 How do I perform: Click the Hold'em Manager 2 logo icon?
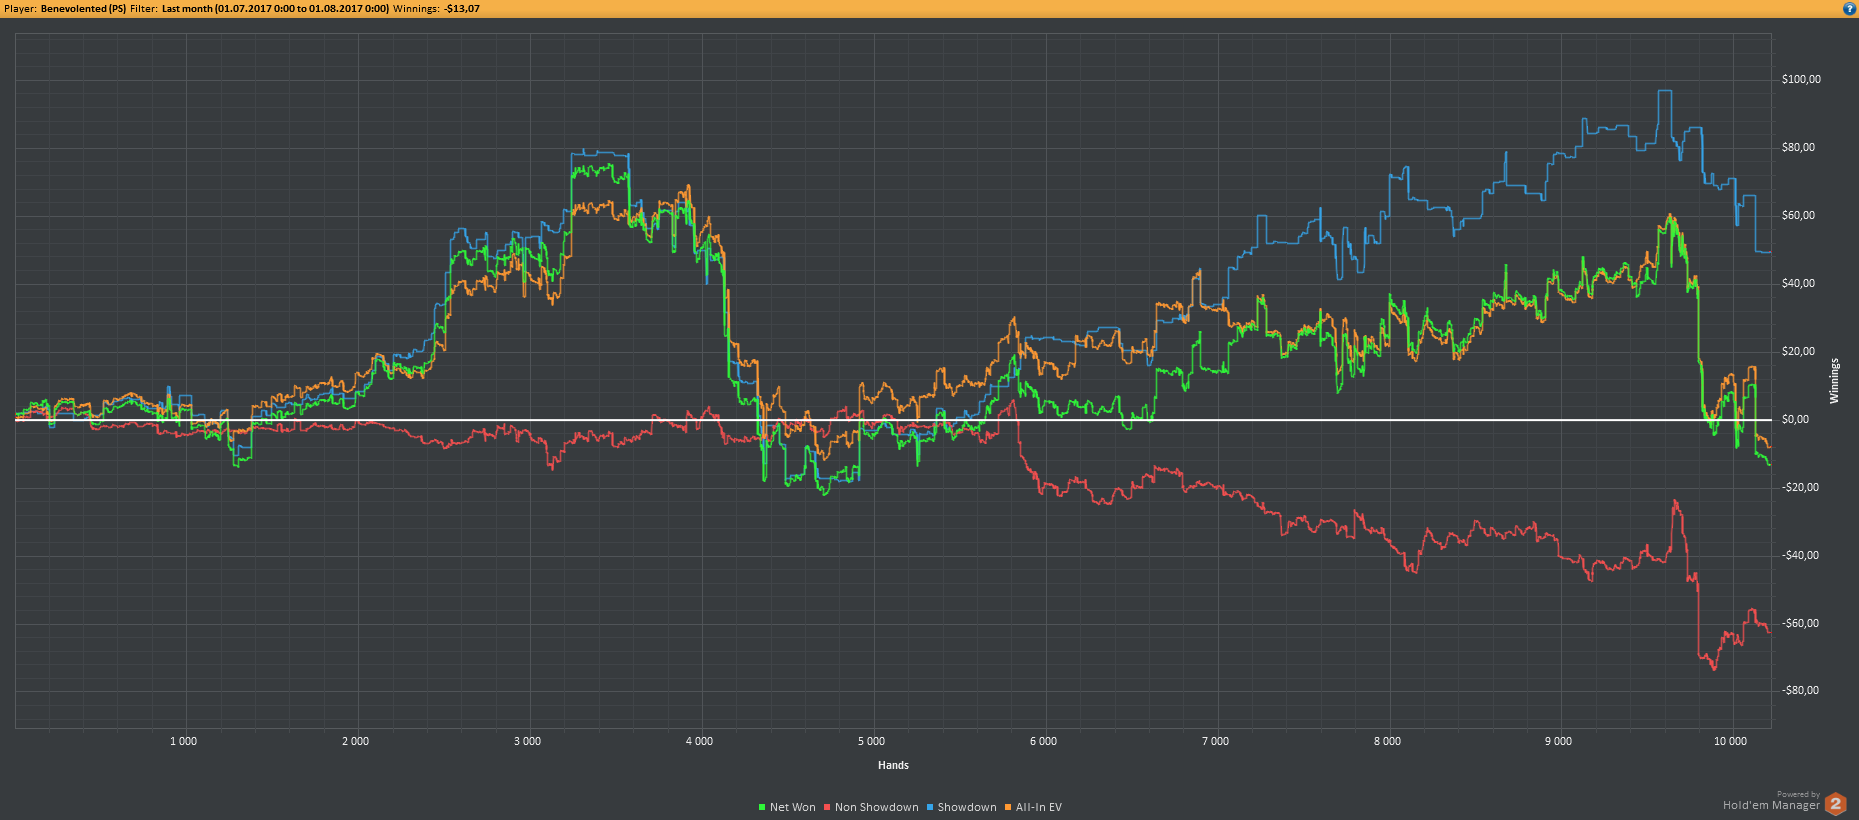coord(1835,803)
